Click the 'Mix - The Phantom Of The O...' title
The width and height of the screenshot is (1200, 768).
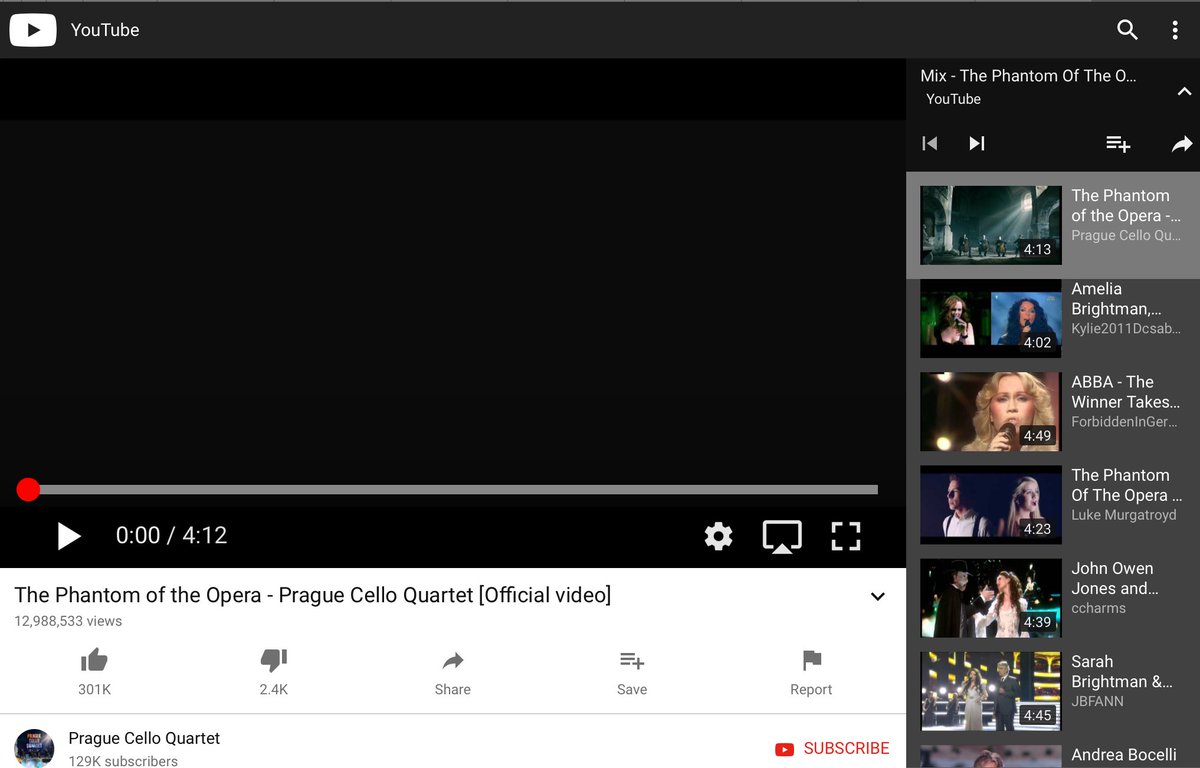point(1028,76)
